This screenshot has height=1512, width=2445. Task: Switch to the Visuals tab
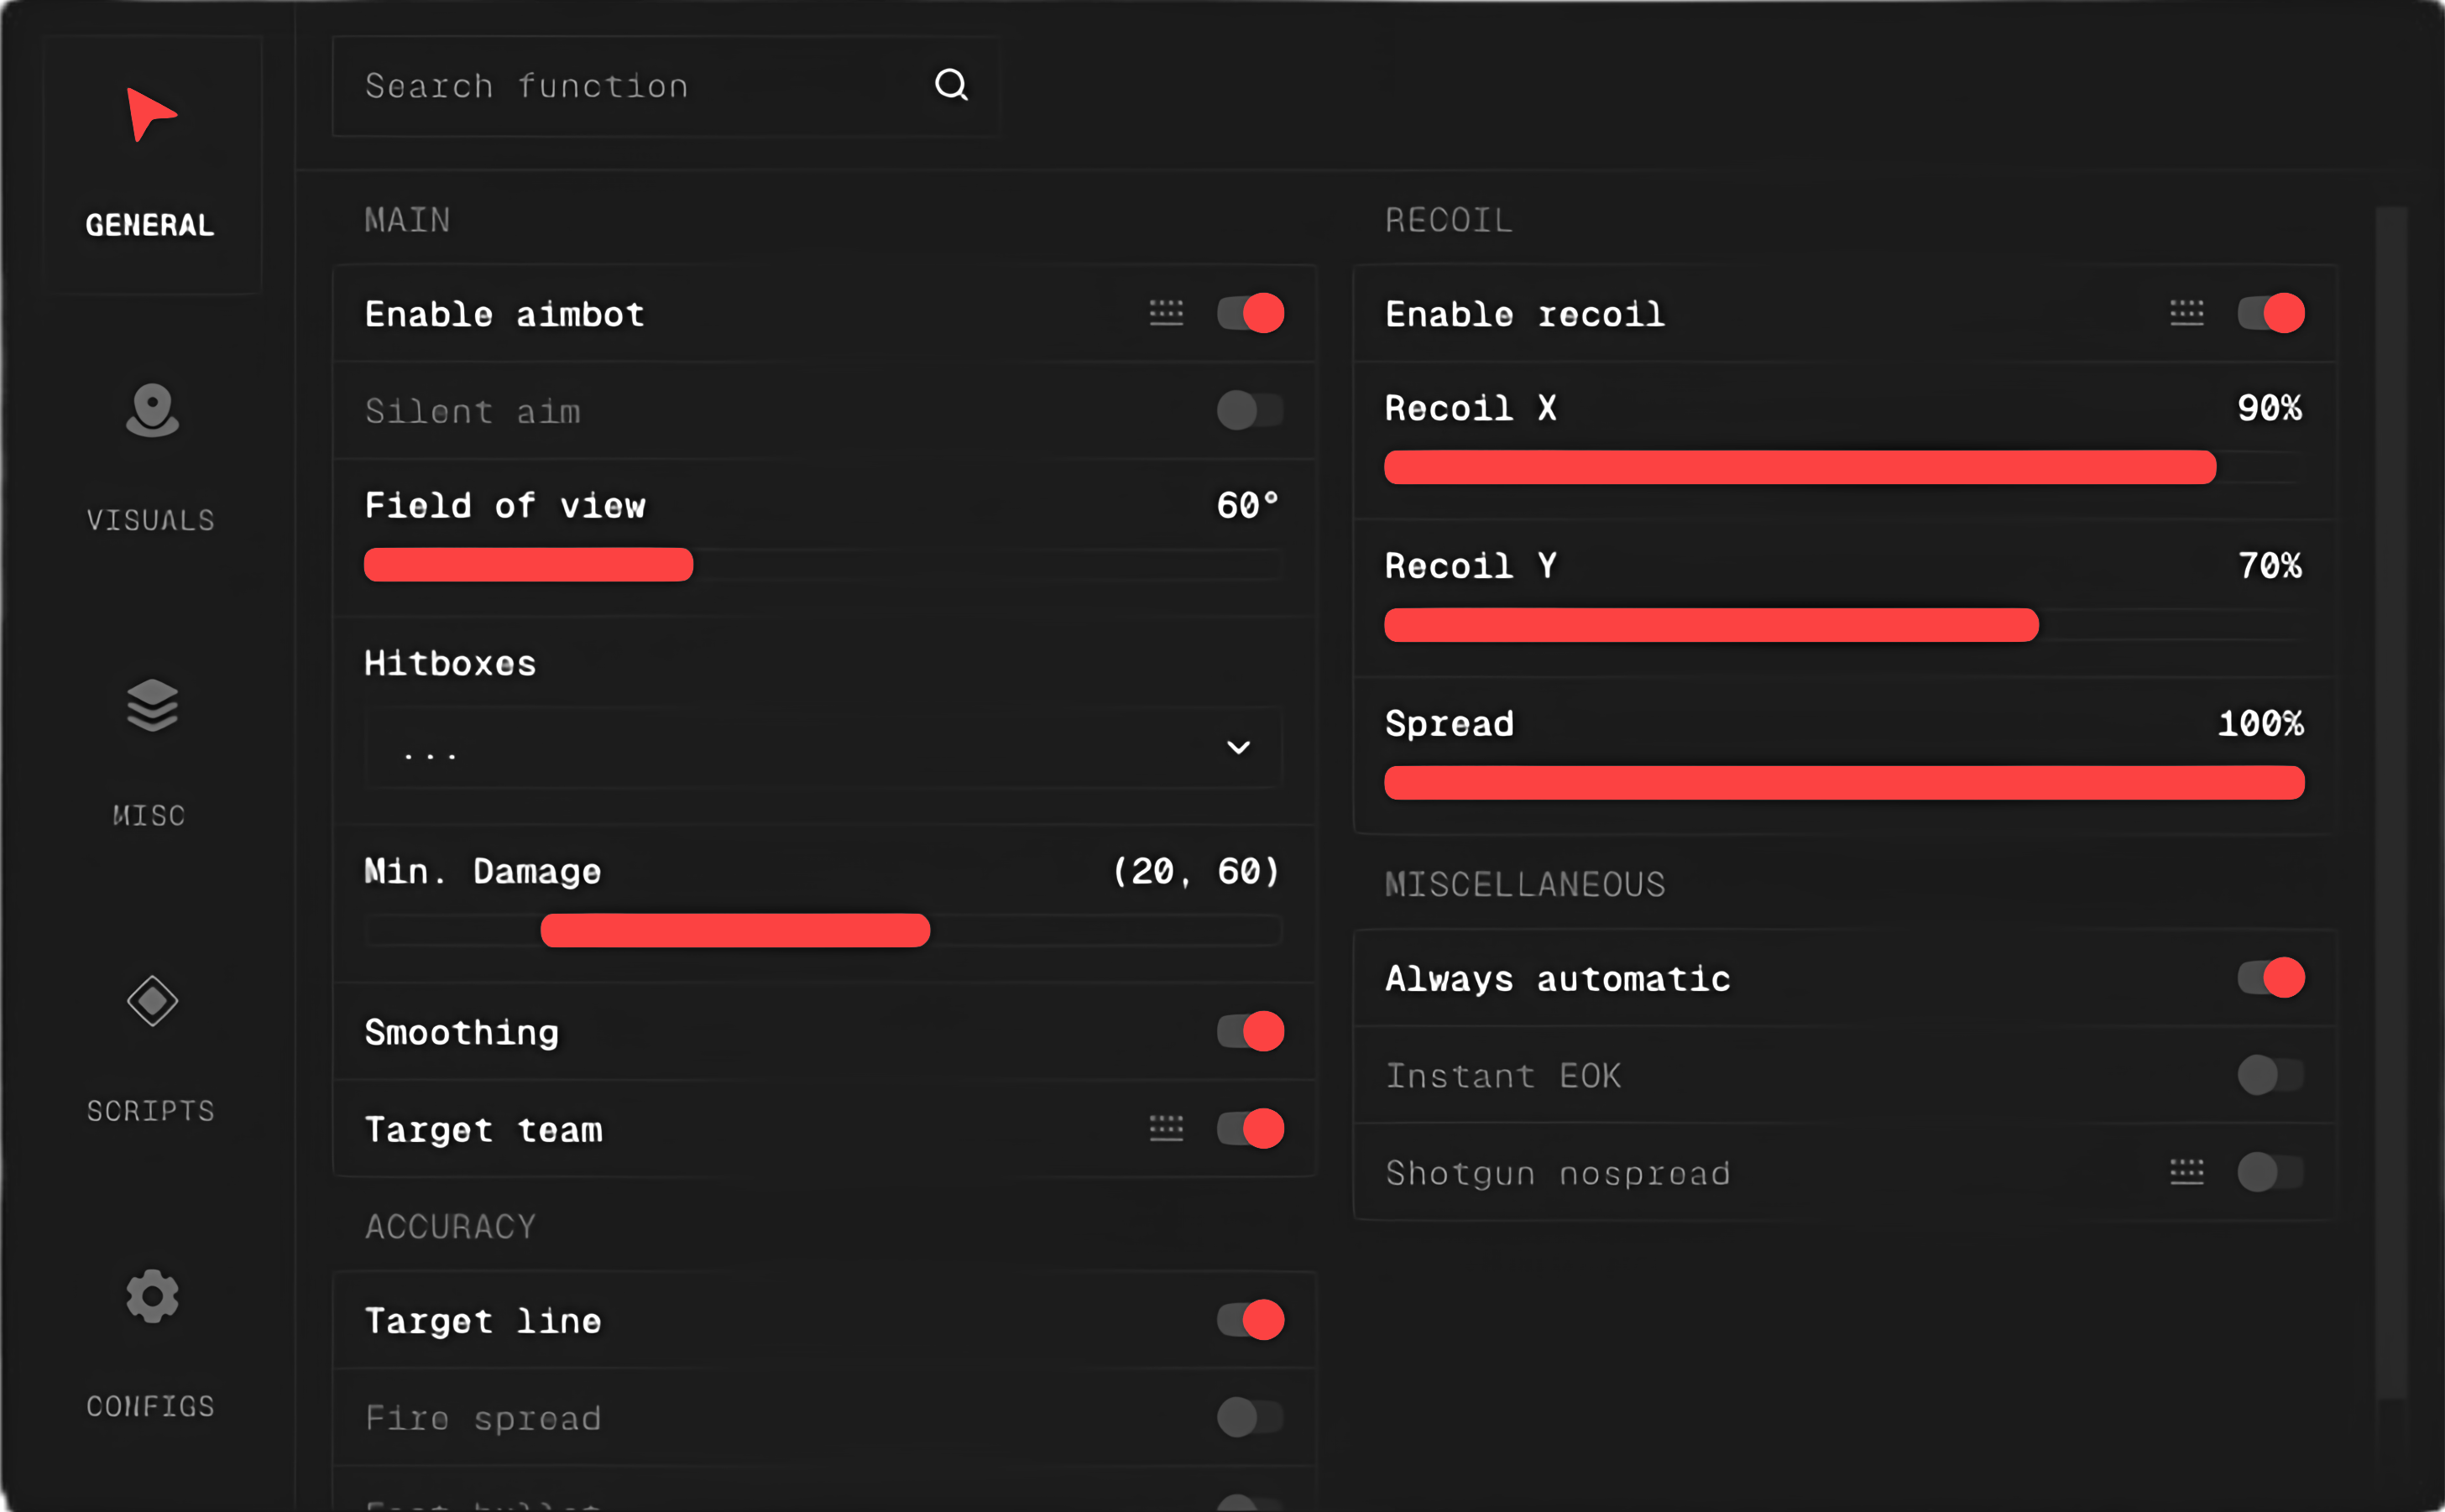tap(152, 455)
